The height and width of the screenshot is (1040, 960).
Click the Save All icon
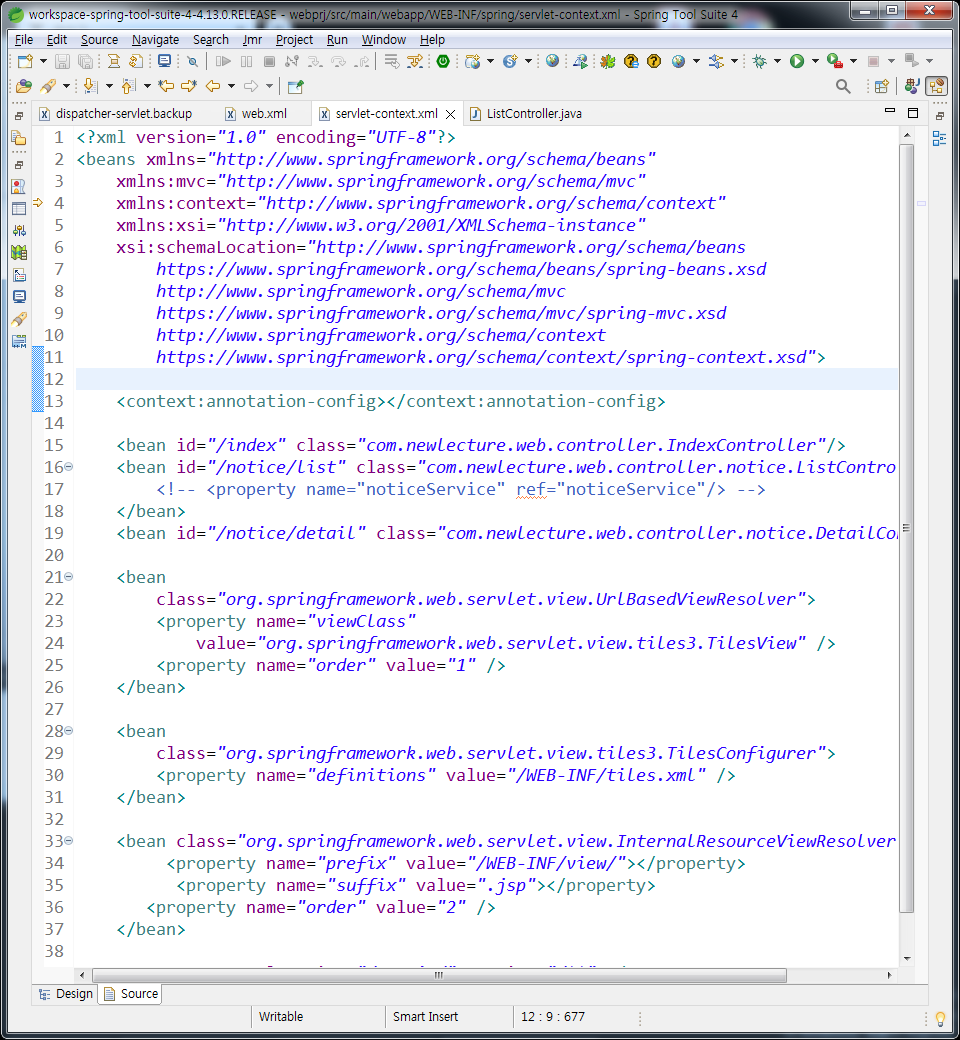[x=86, y=62]
